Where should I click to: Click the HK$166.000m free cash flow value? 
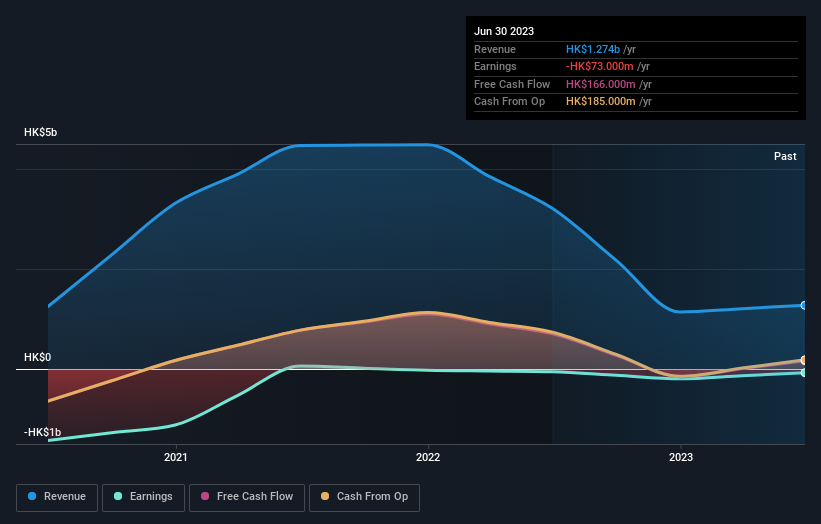pyautogui.click(x=601, y=84)
